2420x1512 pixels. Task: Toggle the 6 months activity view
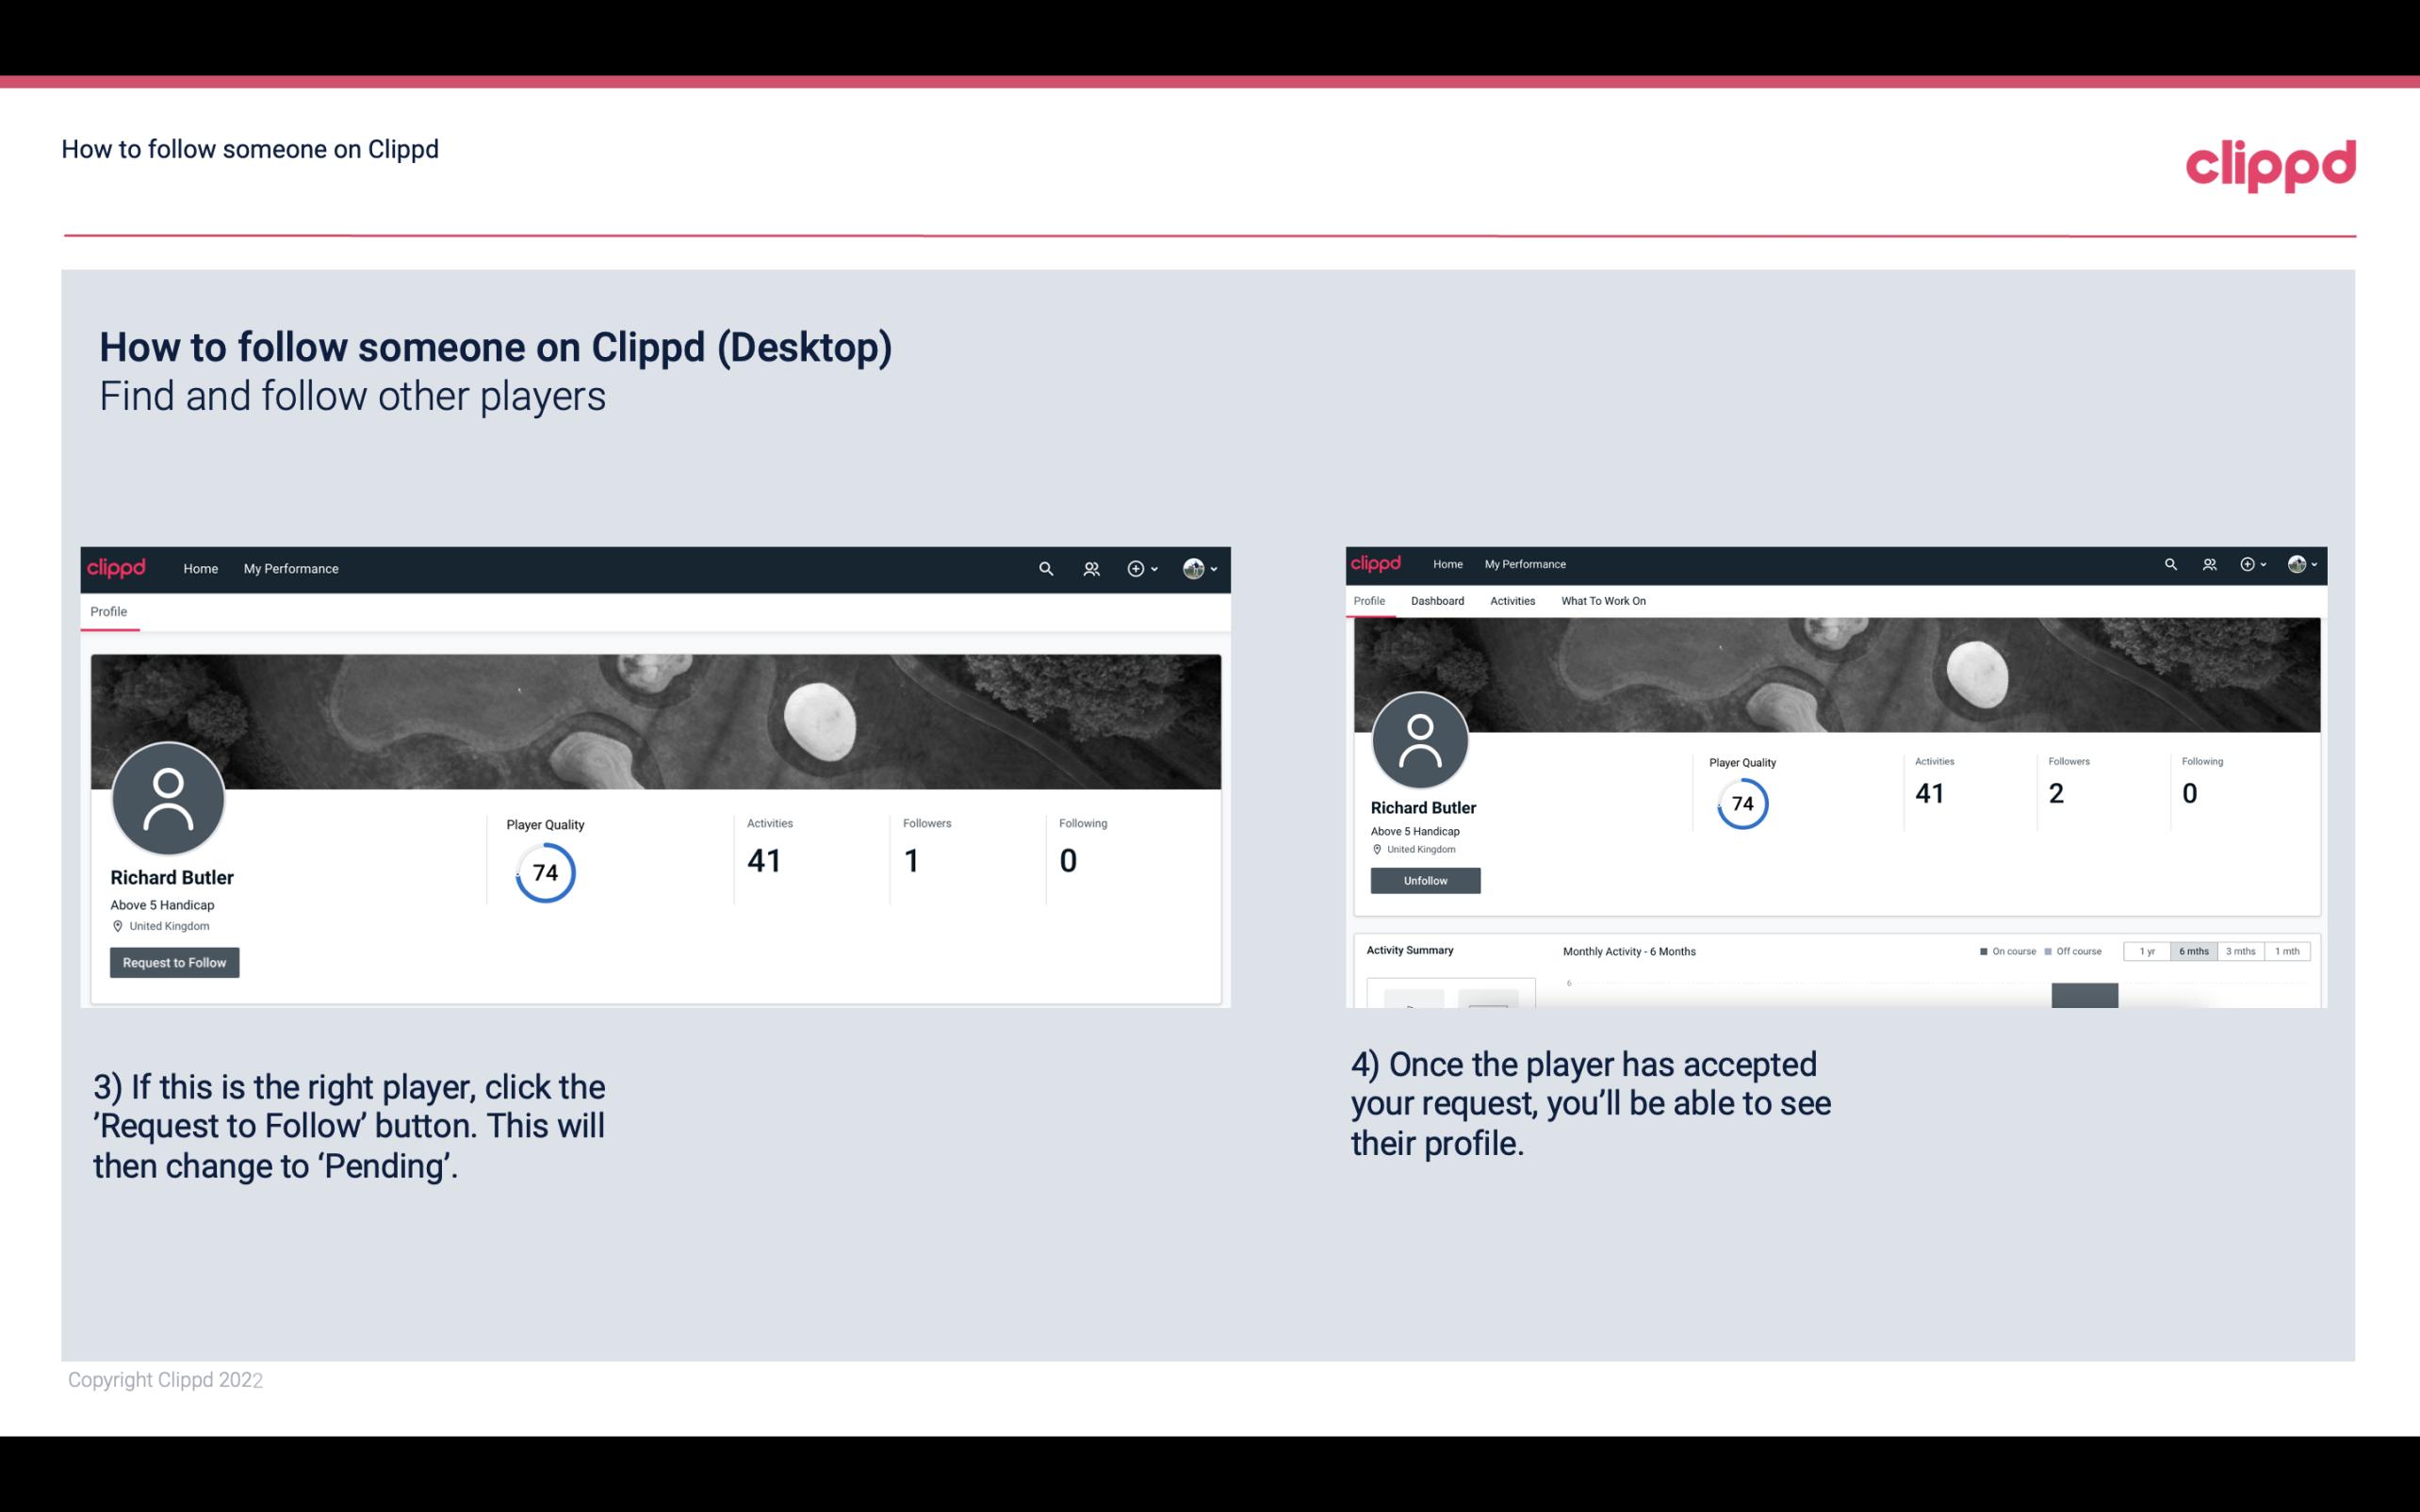point(2192,951)
